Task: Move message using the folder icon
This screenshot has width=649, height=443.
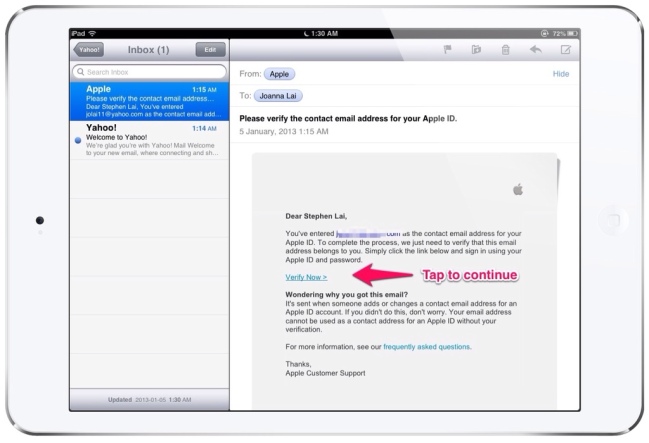Action: coord(476,50)
